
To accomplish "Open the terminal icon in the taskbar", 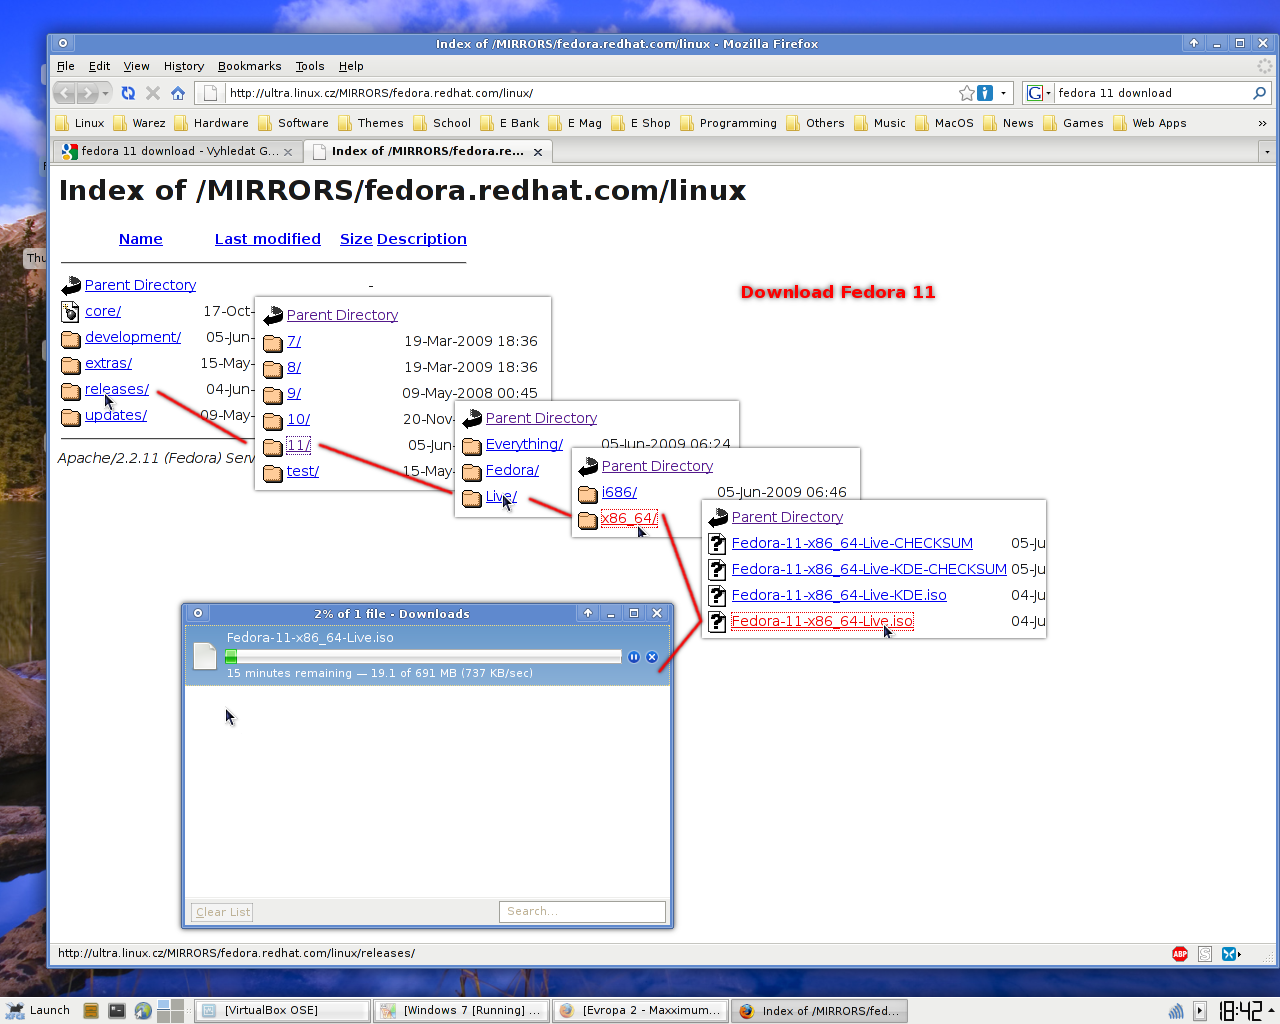I will [117, 1011].
